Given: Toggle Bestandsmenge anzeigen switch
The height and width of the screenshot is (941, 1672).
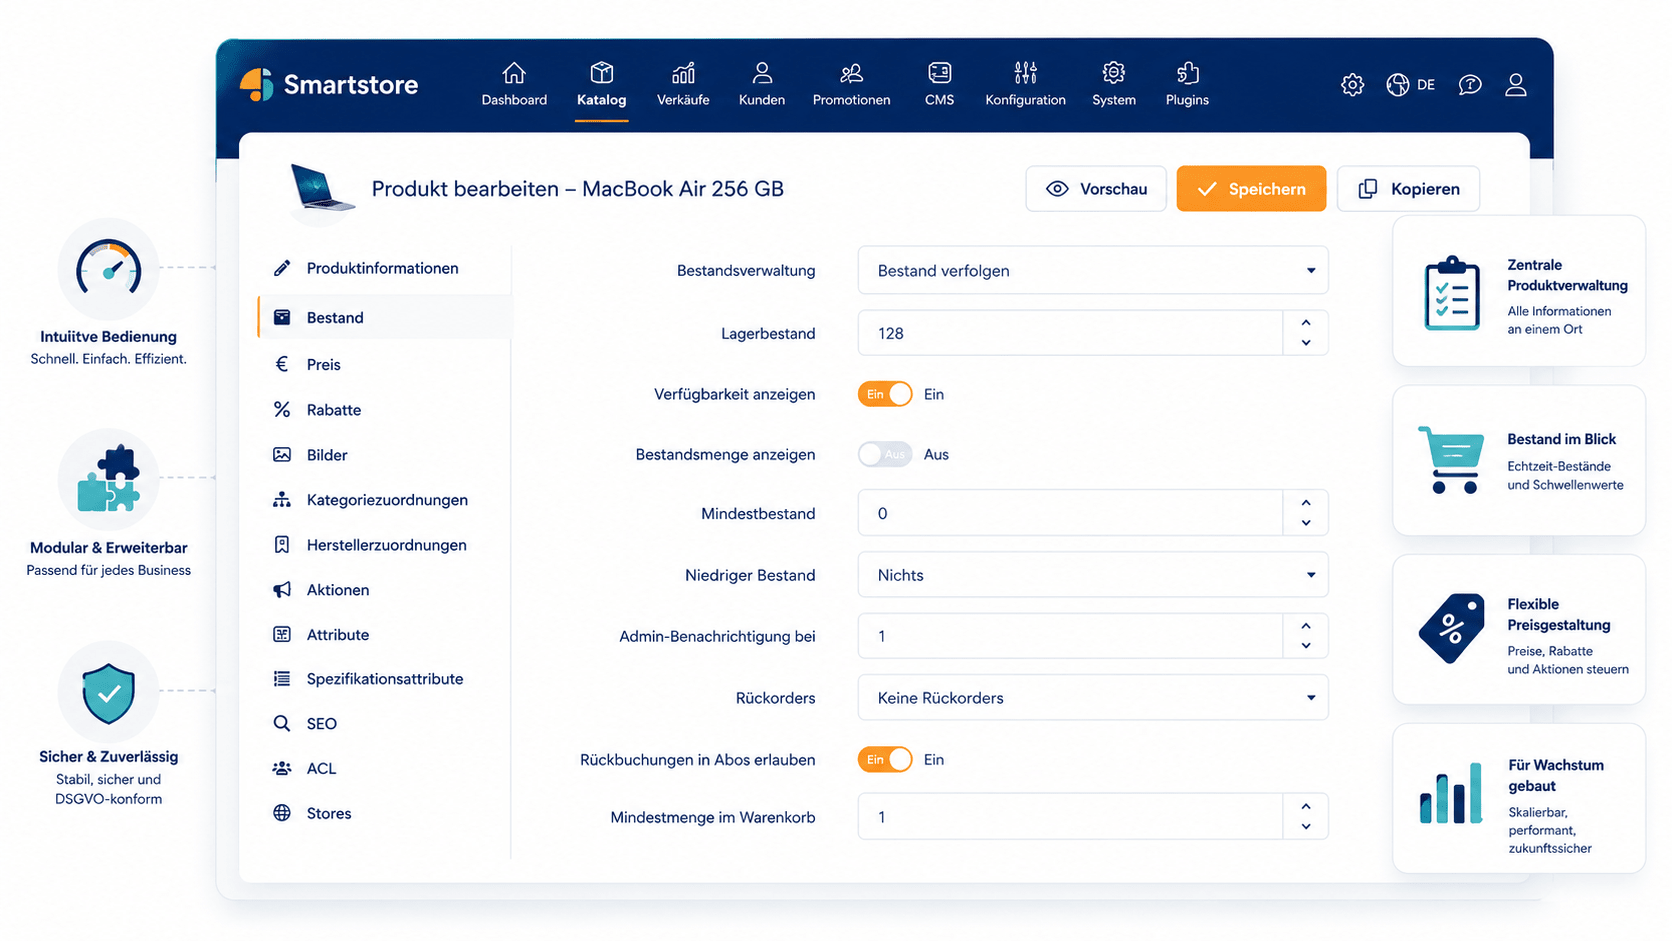Looking at the screenshot, I should pos(885,454).
